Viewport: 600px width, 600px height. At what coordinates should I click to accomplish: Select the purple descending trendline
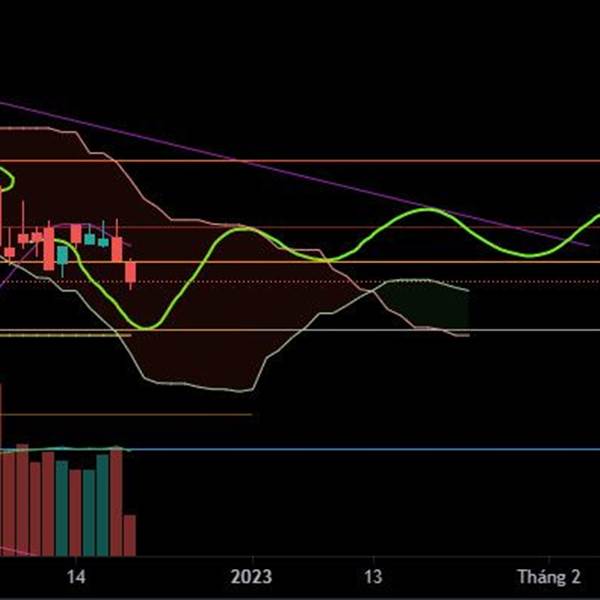(295, 174)
